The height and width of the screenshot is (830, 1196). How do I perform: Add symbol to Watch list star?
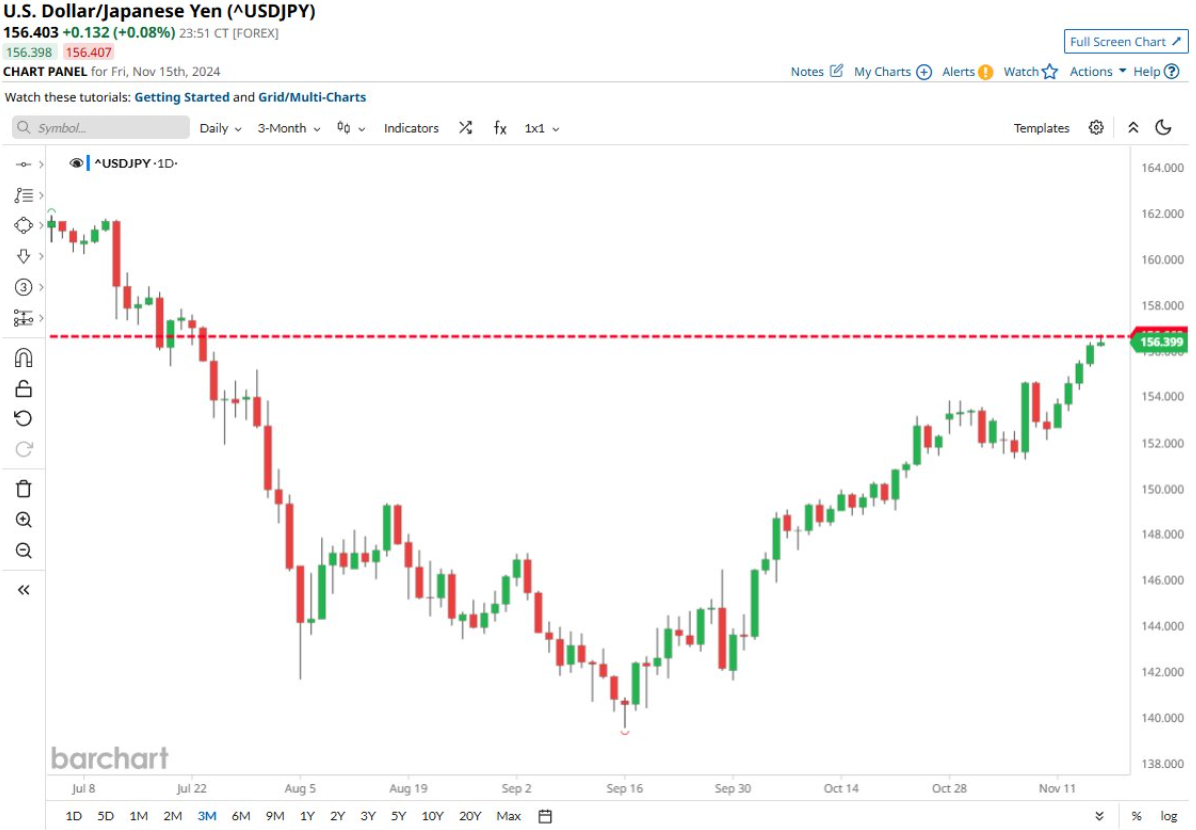(x=1030, y=71)
